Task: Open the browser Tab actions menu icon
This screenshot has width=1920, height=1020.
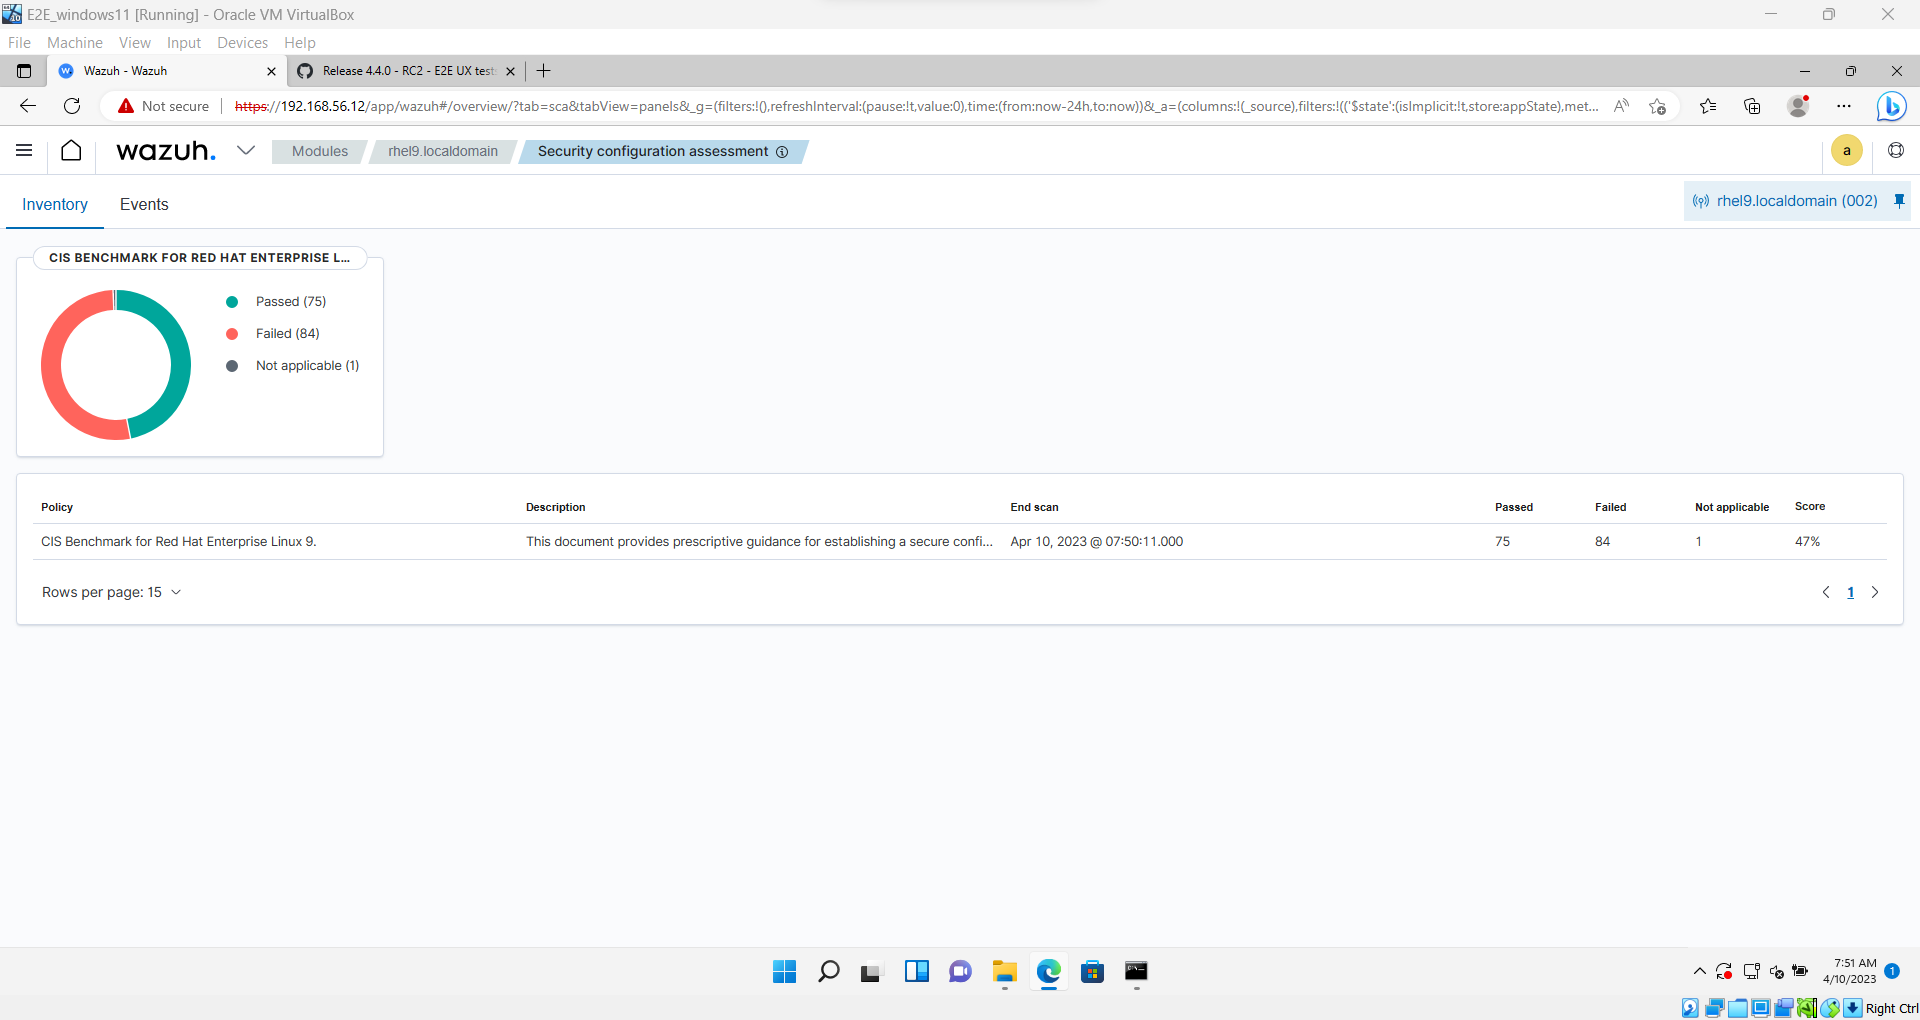Action: (24, 71)
